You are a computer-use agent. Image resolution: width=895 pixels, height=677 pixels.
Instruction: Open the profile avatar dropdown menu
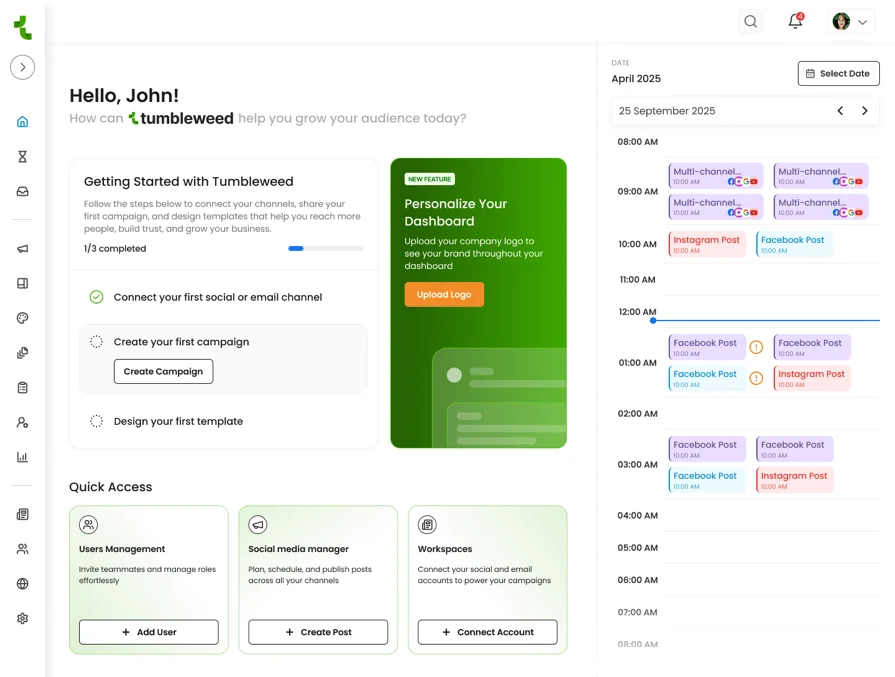tap(850, 22)
